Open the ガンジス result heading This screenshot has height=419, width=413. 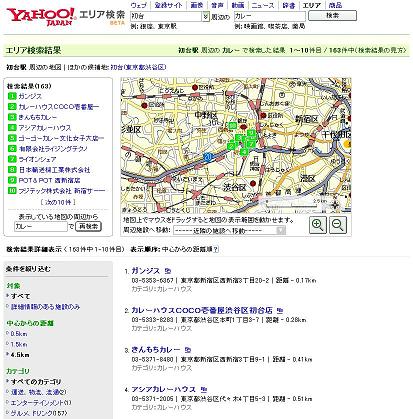146,271
